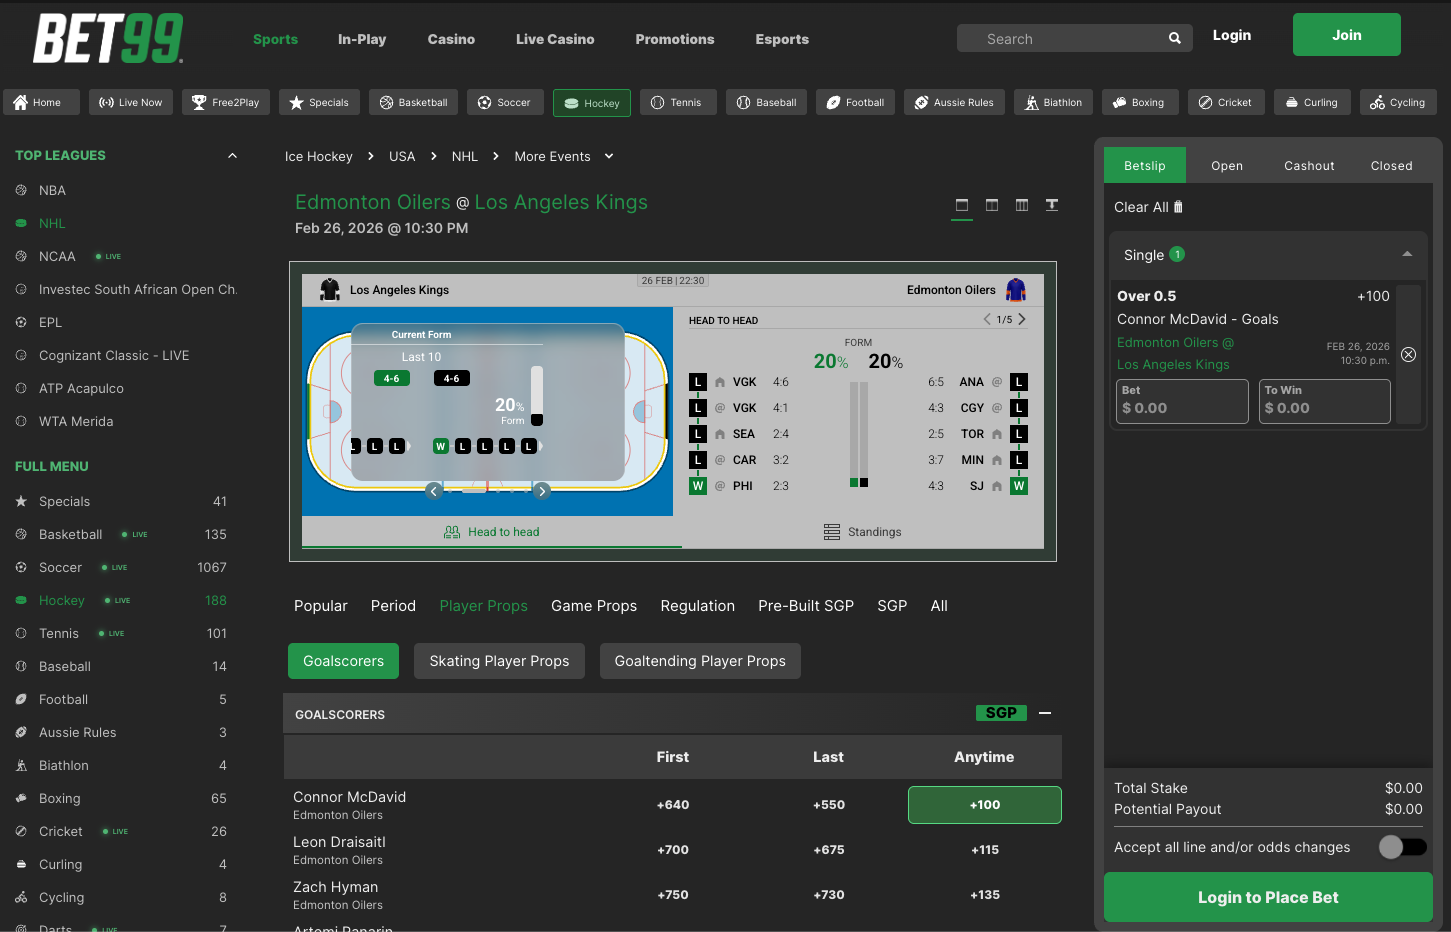Collapse the Top Leagues section
Screen dimensions: 1451x932
232,155
